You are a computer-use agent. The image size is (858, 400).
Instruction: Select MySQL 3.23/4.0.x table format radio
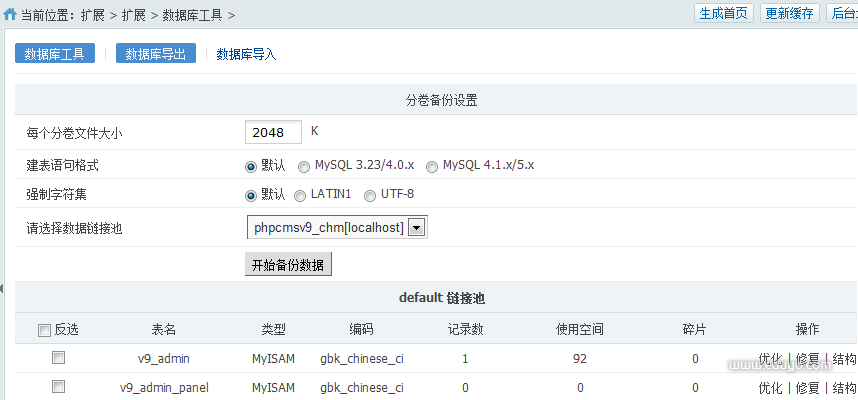(x=304, y=166)
